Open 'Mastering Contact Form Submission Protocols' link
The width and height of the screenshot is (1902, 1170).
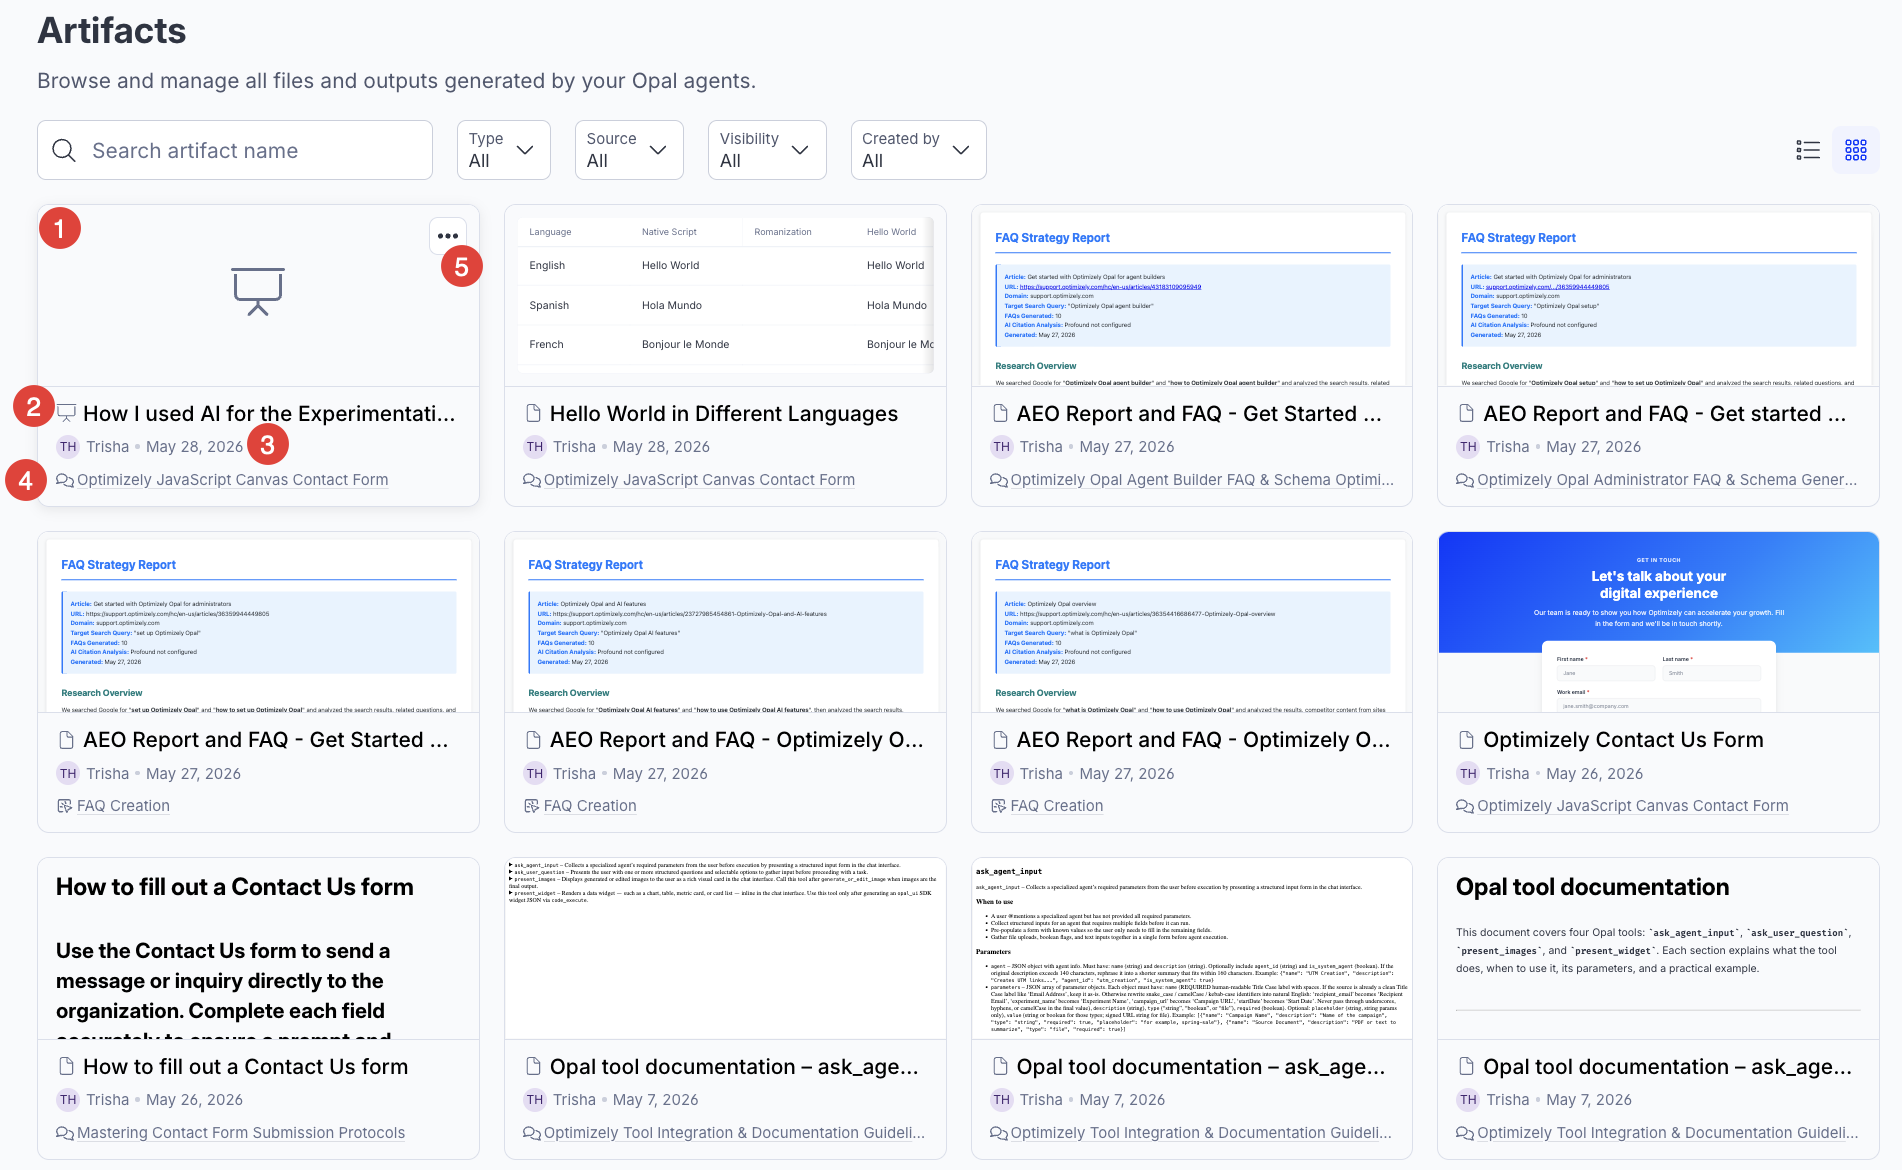tap(241, 1133)
